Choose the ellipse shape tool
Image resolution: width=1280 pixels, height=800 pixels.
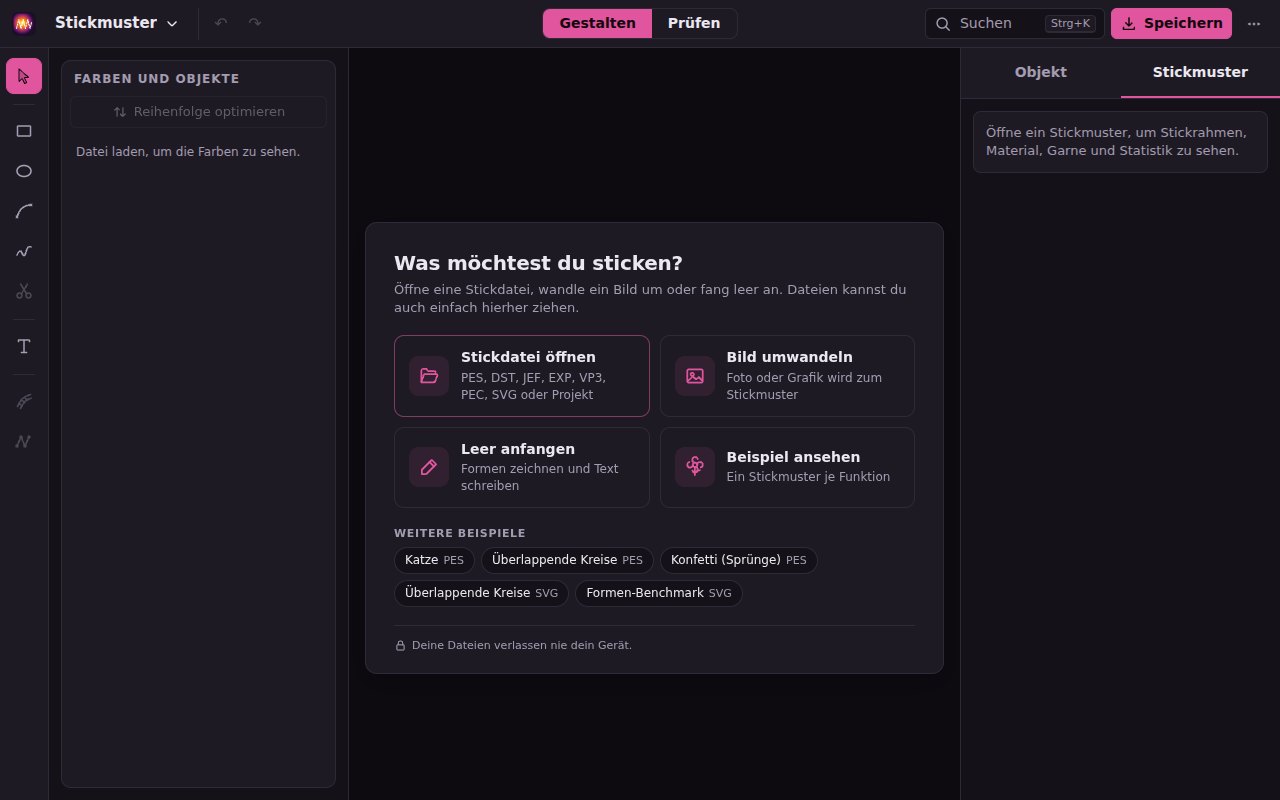coord(24,171)
